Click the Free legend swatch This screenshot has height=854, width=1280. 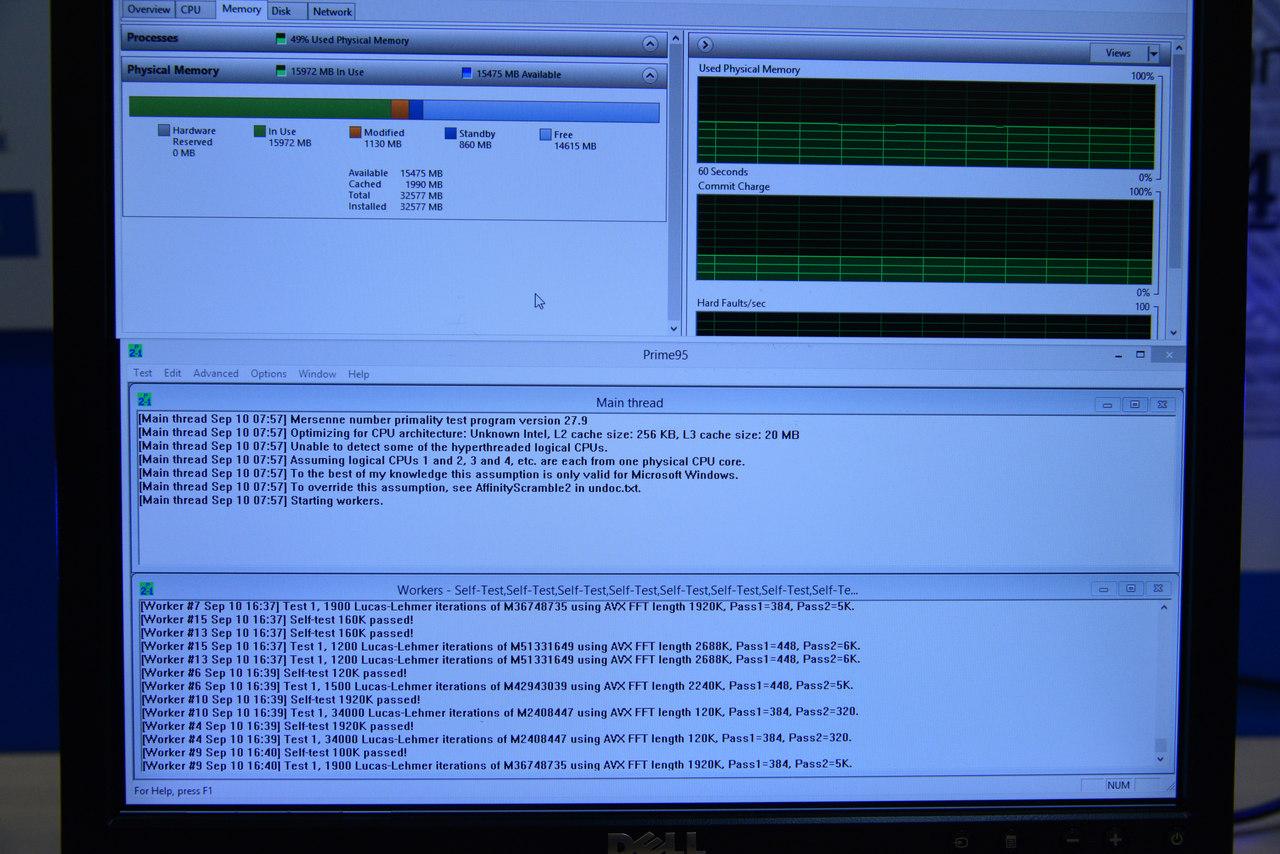545,134
